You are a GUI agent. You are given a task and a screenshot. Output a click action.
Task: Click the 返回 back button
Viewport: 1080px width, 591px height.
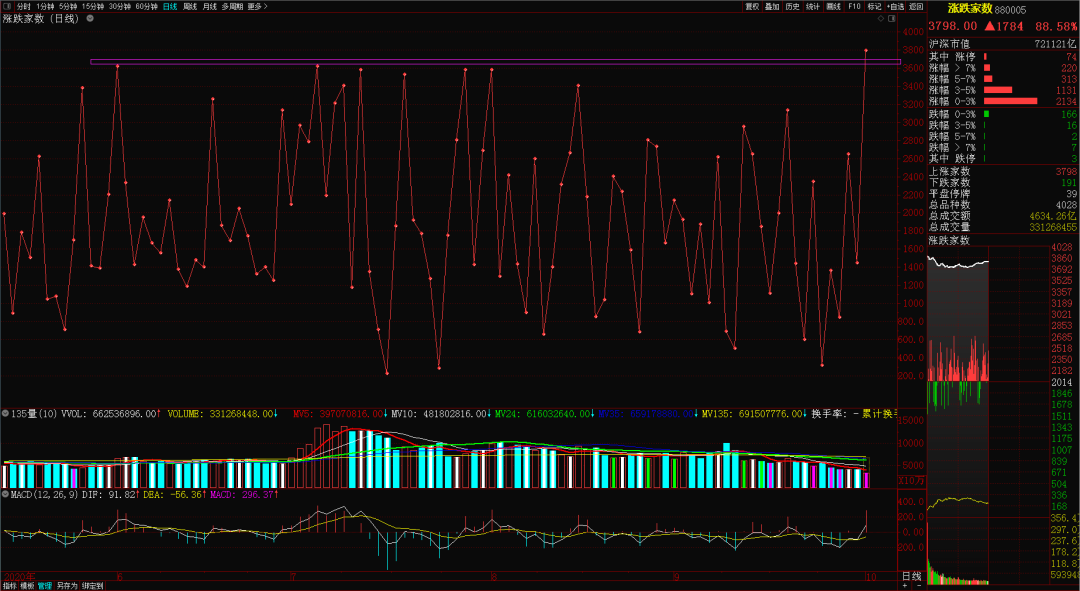coord(915,6)
